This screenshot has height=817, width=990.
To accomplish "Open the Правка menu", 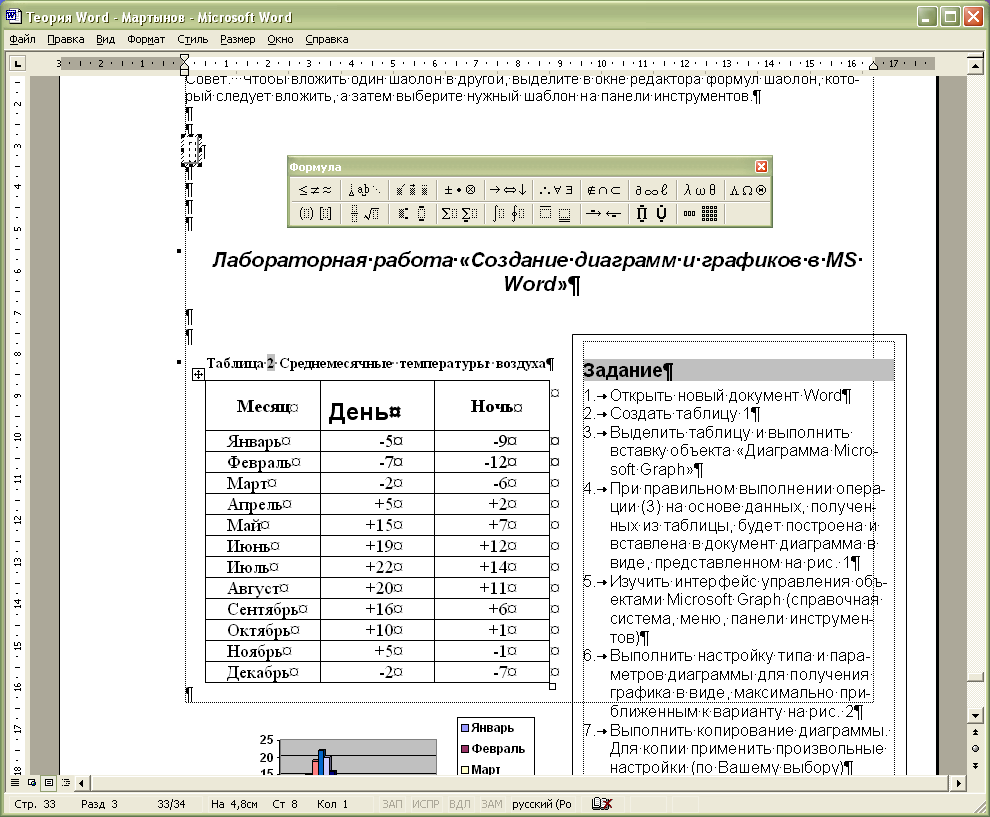I will [66, 39].
